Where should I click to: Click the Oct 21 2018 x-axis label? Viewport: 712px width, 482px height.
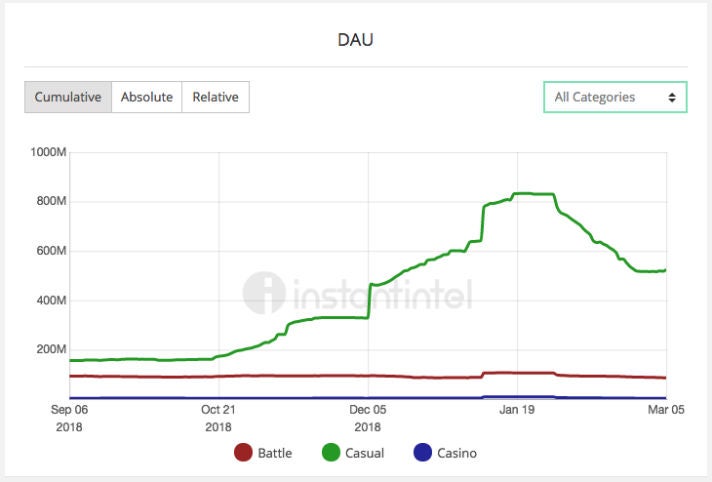(x=217, y=416)
